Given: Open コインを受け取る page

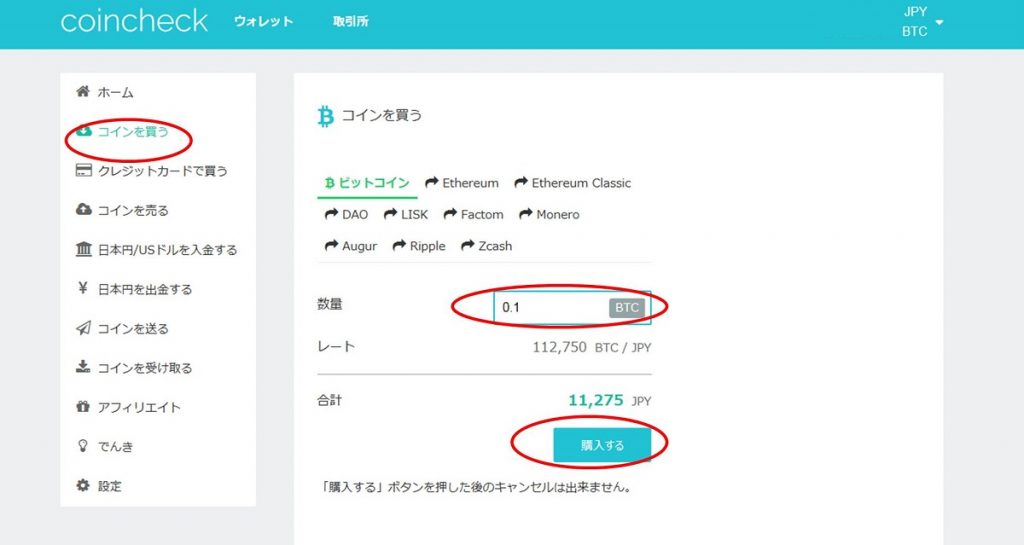Looking at the screenshot, I should (x=145, y=368).
